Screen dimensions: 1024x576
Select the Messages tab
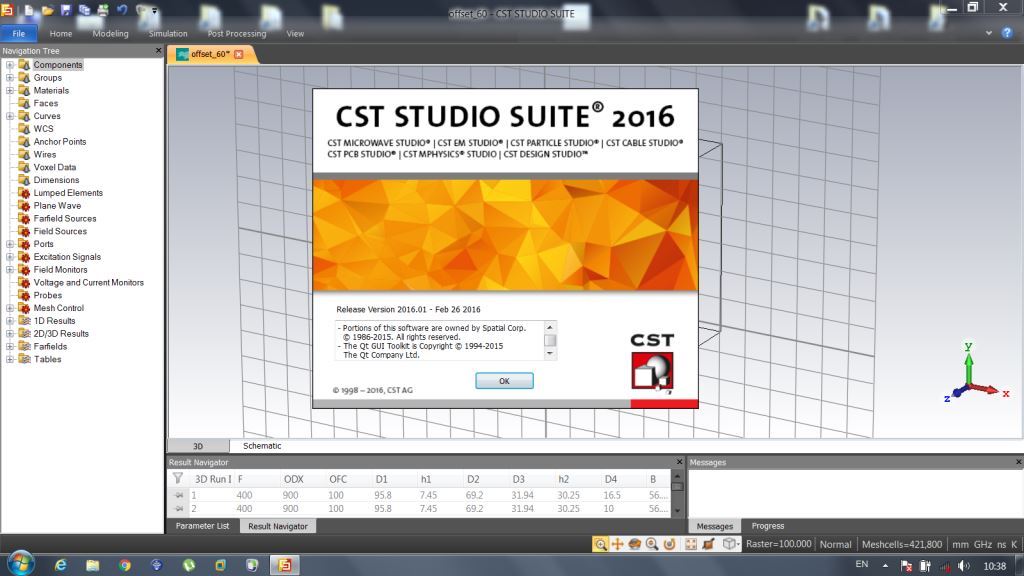pos(714,526)
